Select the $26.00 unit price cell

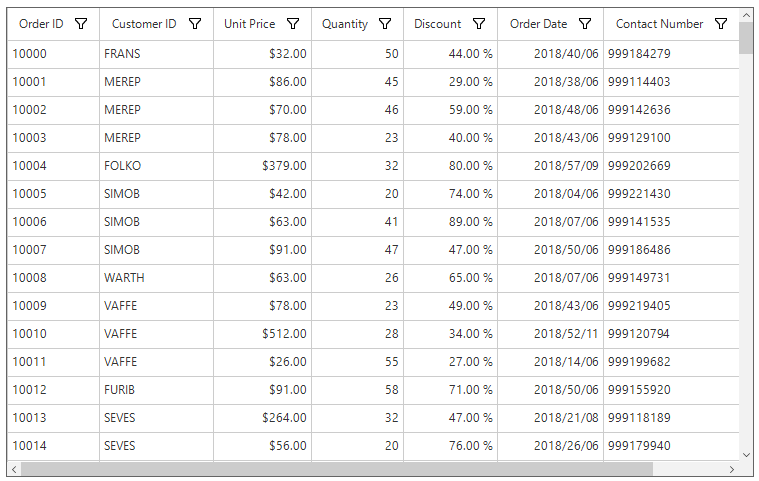(x=262, y=362)
